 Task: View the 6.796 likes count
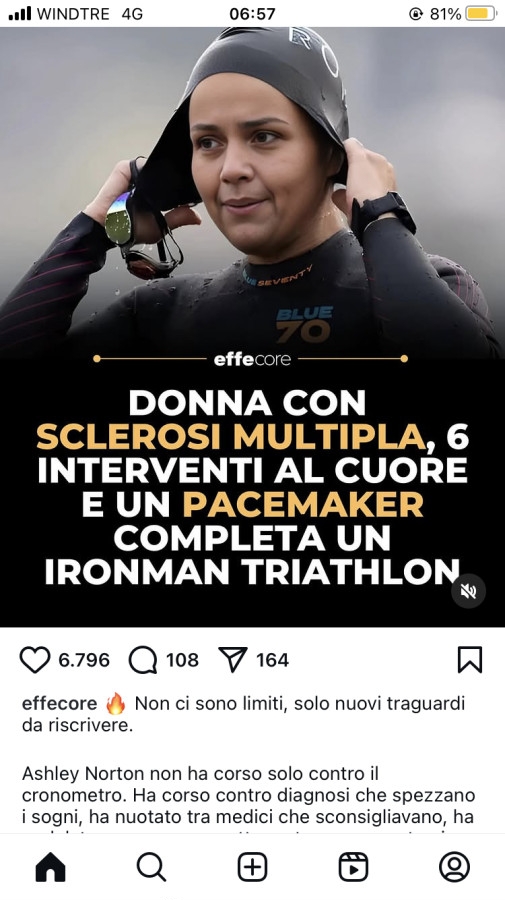click(84, 660)
